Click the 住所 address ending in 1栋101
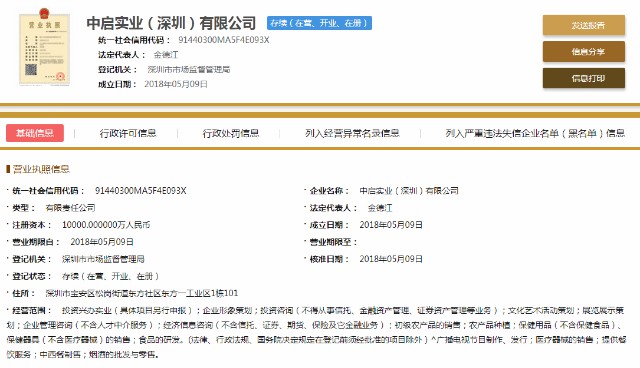The image size is (640, 368). pyautogui.click(x=142, y=293)
